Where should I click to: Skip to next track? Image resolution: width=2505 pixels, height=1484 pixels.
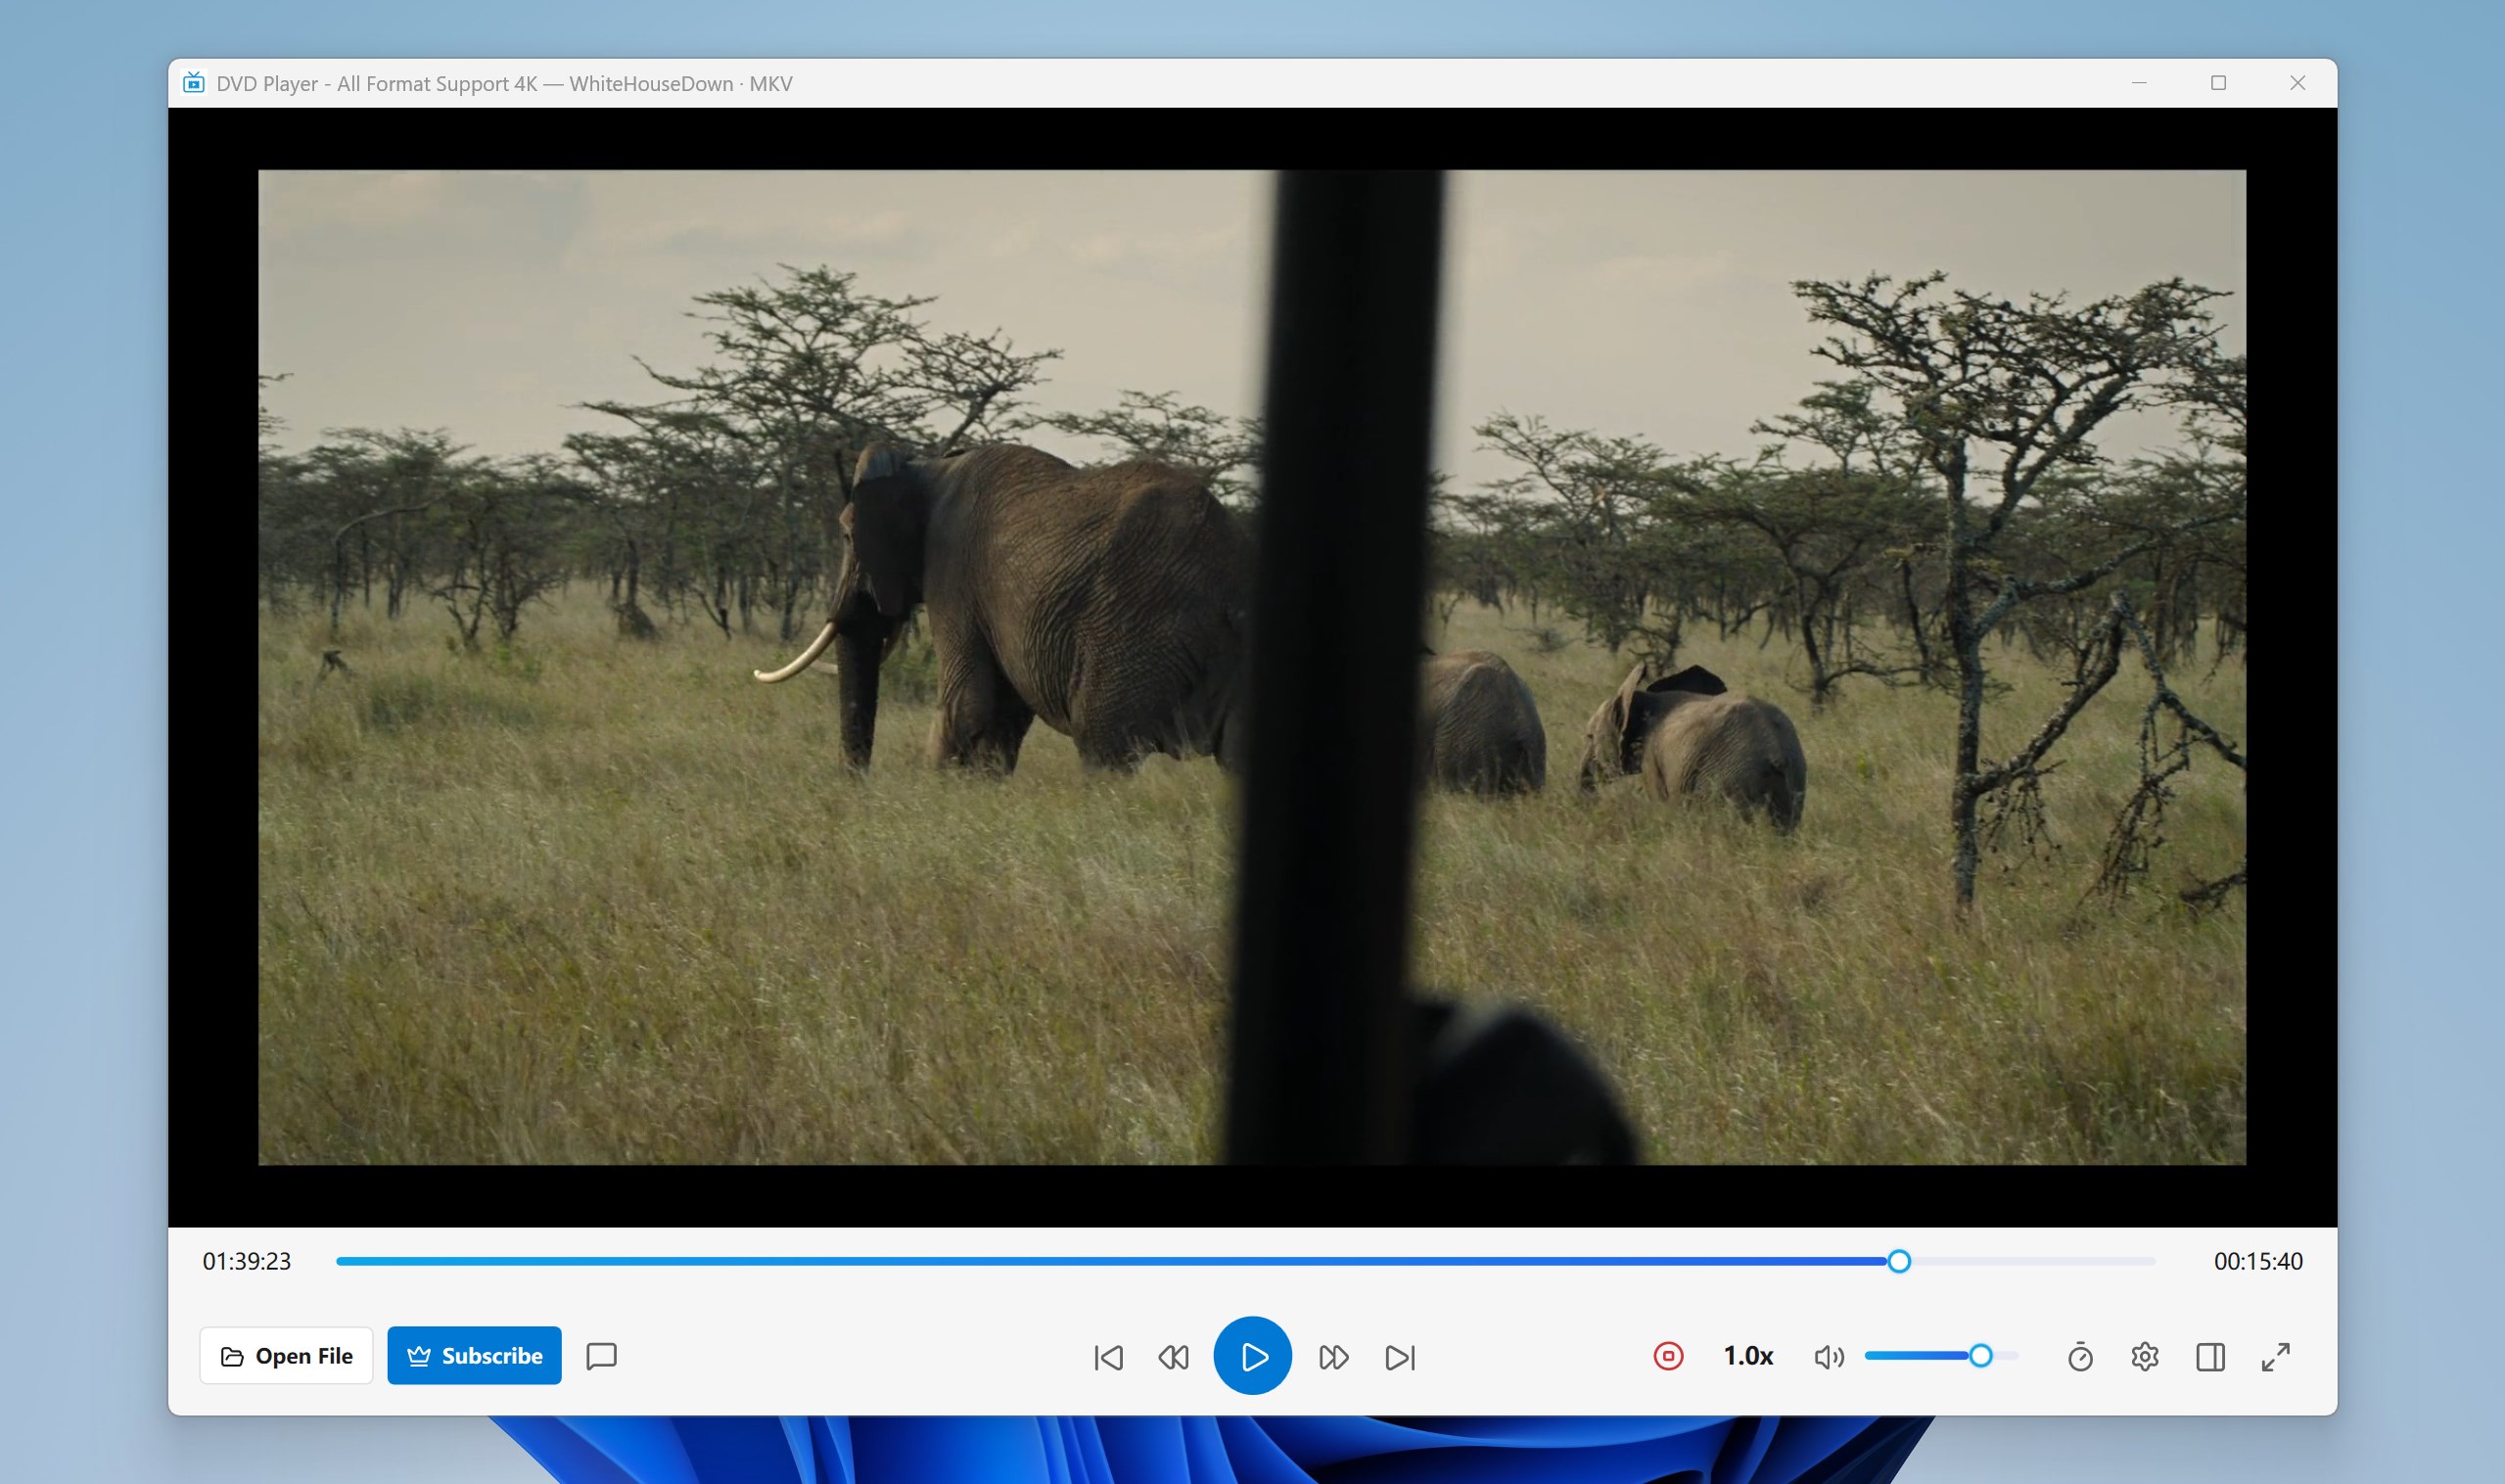tap(1400, 1358)
